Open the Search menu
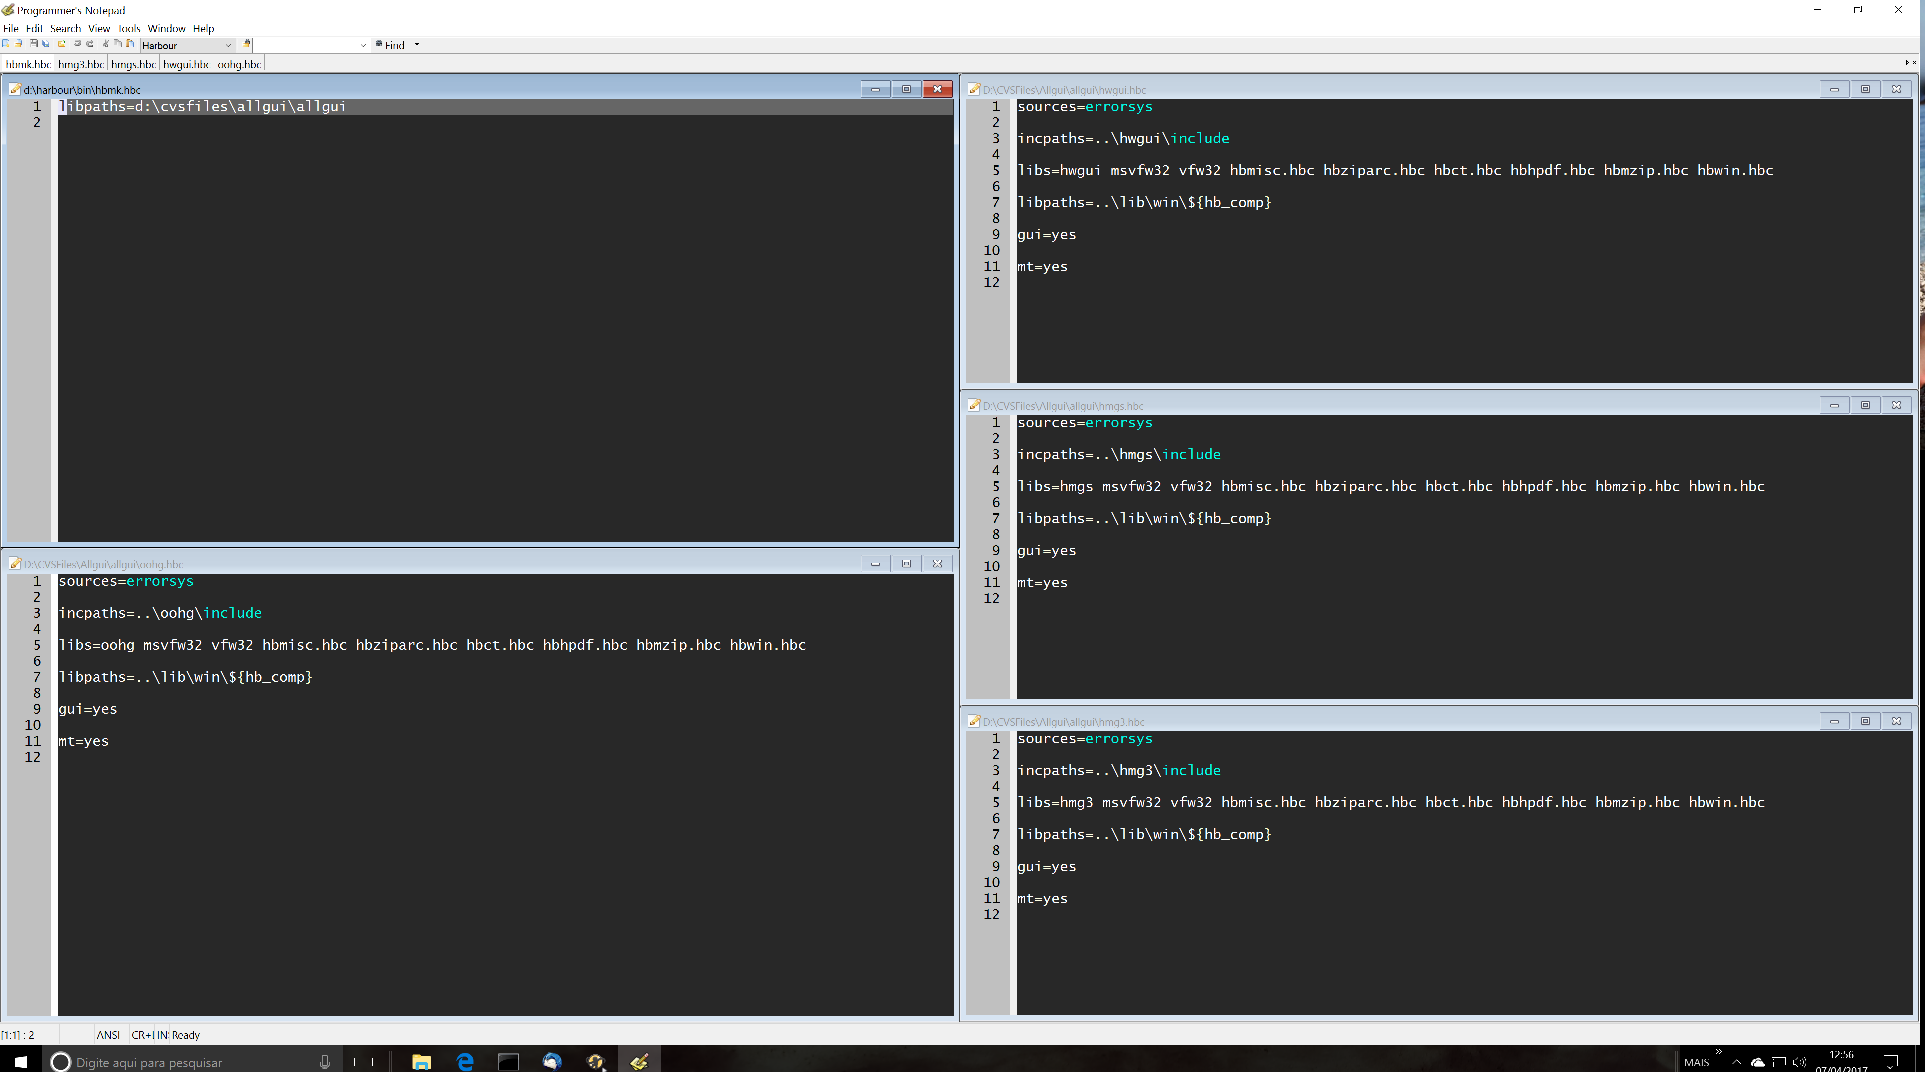 (x=65, y=29)
